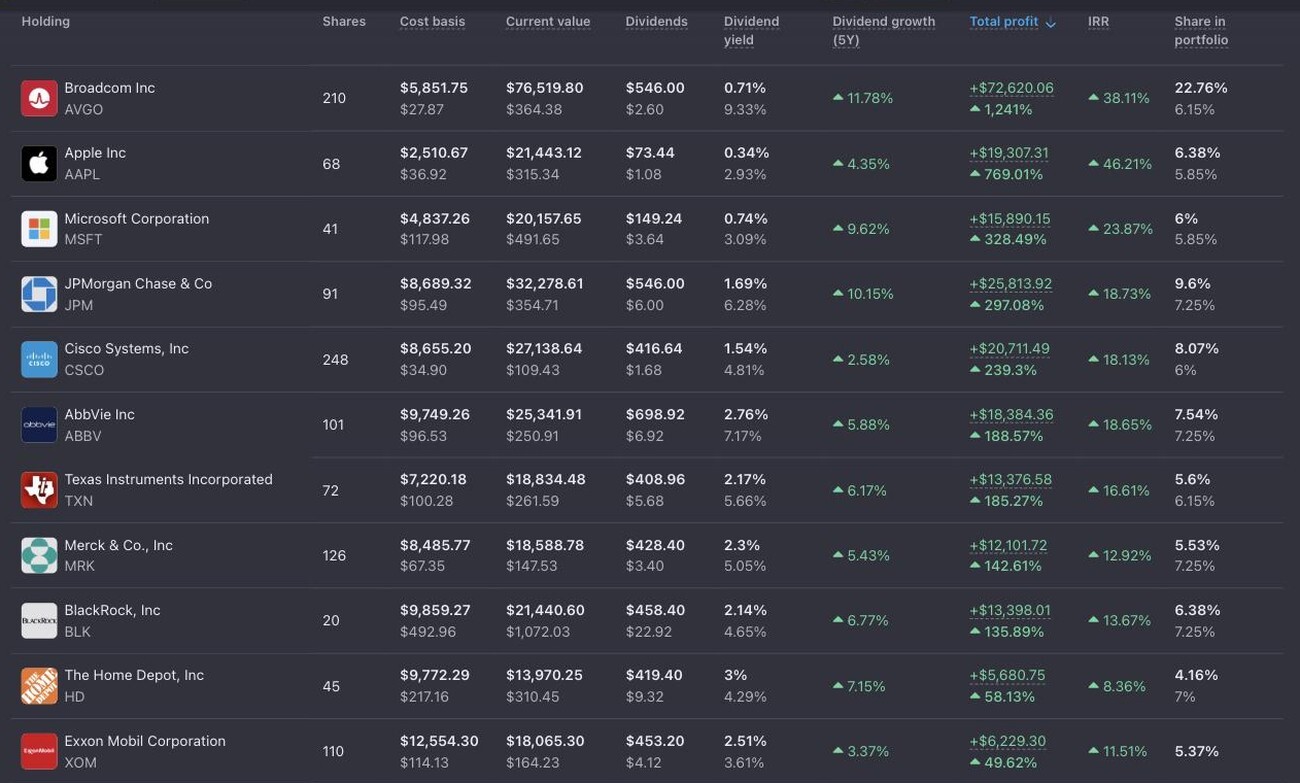Viewport: 1300px width, 783px height.
Task: Click Broadcom current value $76,519.80
Action: coord(544,88)
